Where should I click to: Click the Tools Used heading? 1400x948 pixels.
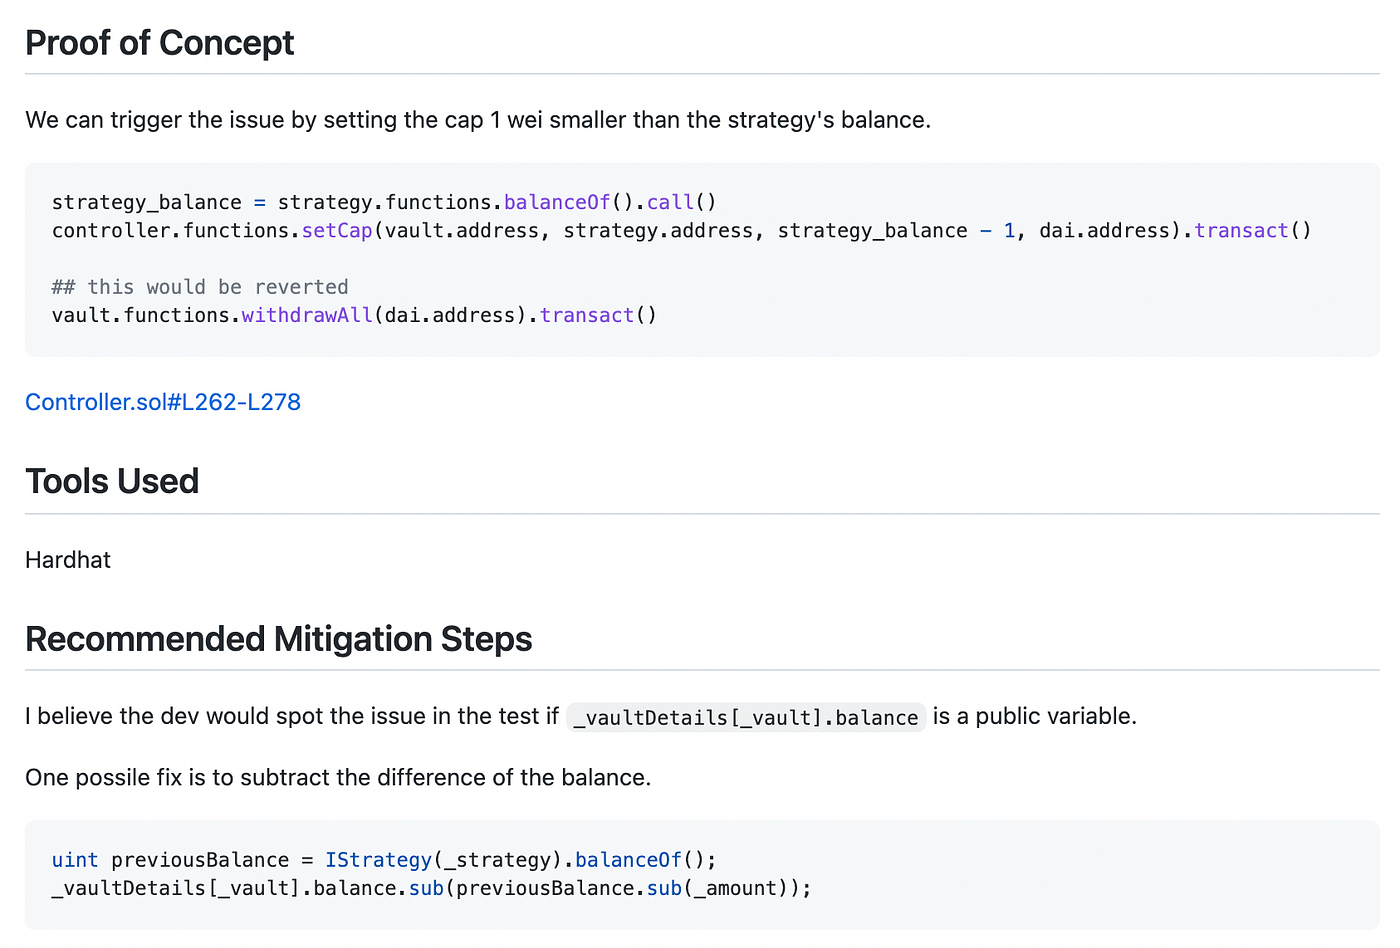tap(112, 481)
